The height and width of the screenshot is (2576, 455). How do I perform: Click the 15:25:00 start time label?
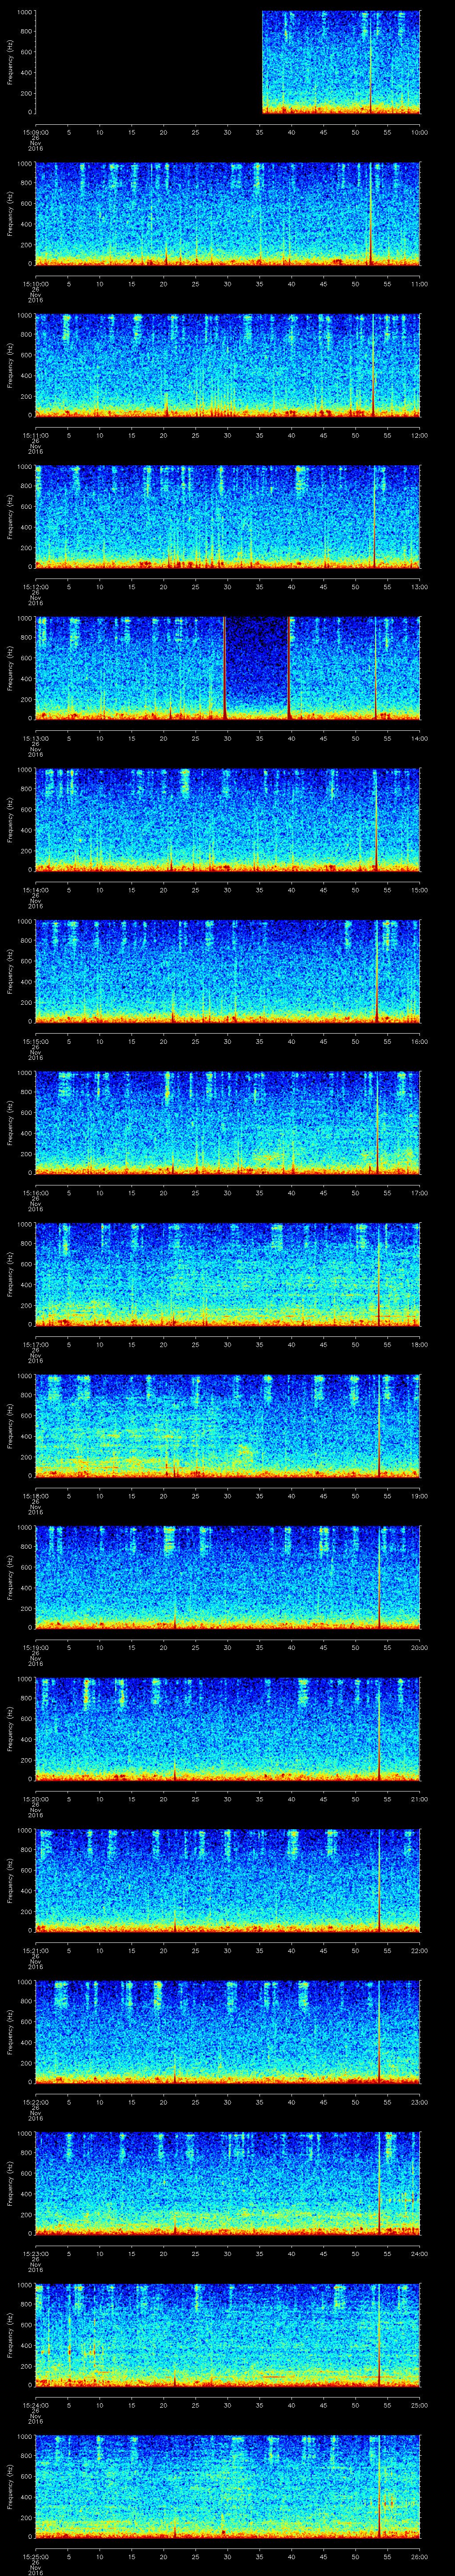tap(35, 2556)
